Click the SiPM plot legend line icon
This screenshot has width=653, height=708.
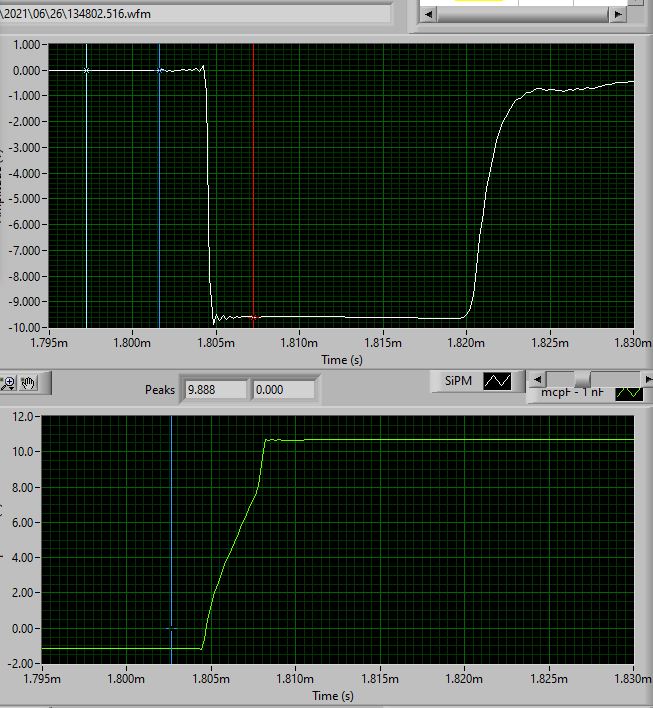click(x=497, y=381)
